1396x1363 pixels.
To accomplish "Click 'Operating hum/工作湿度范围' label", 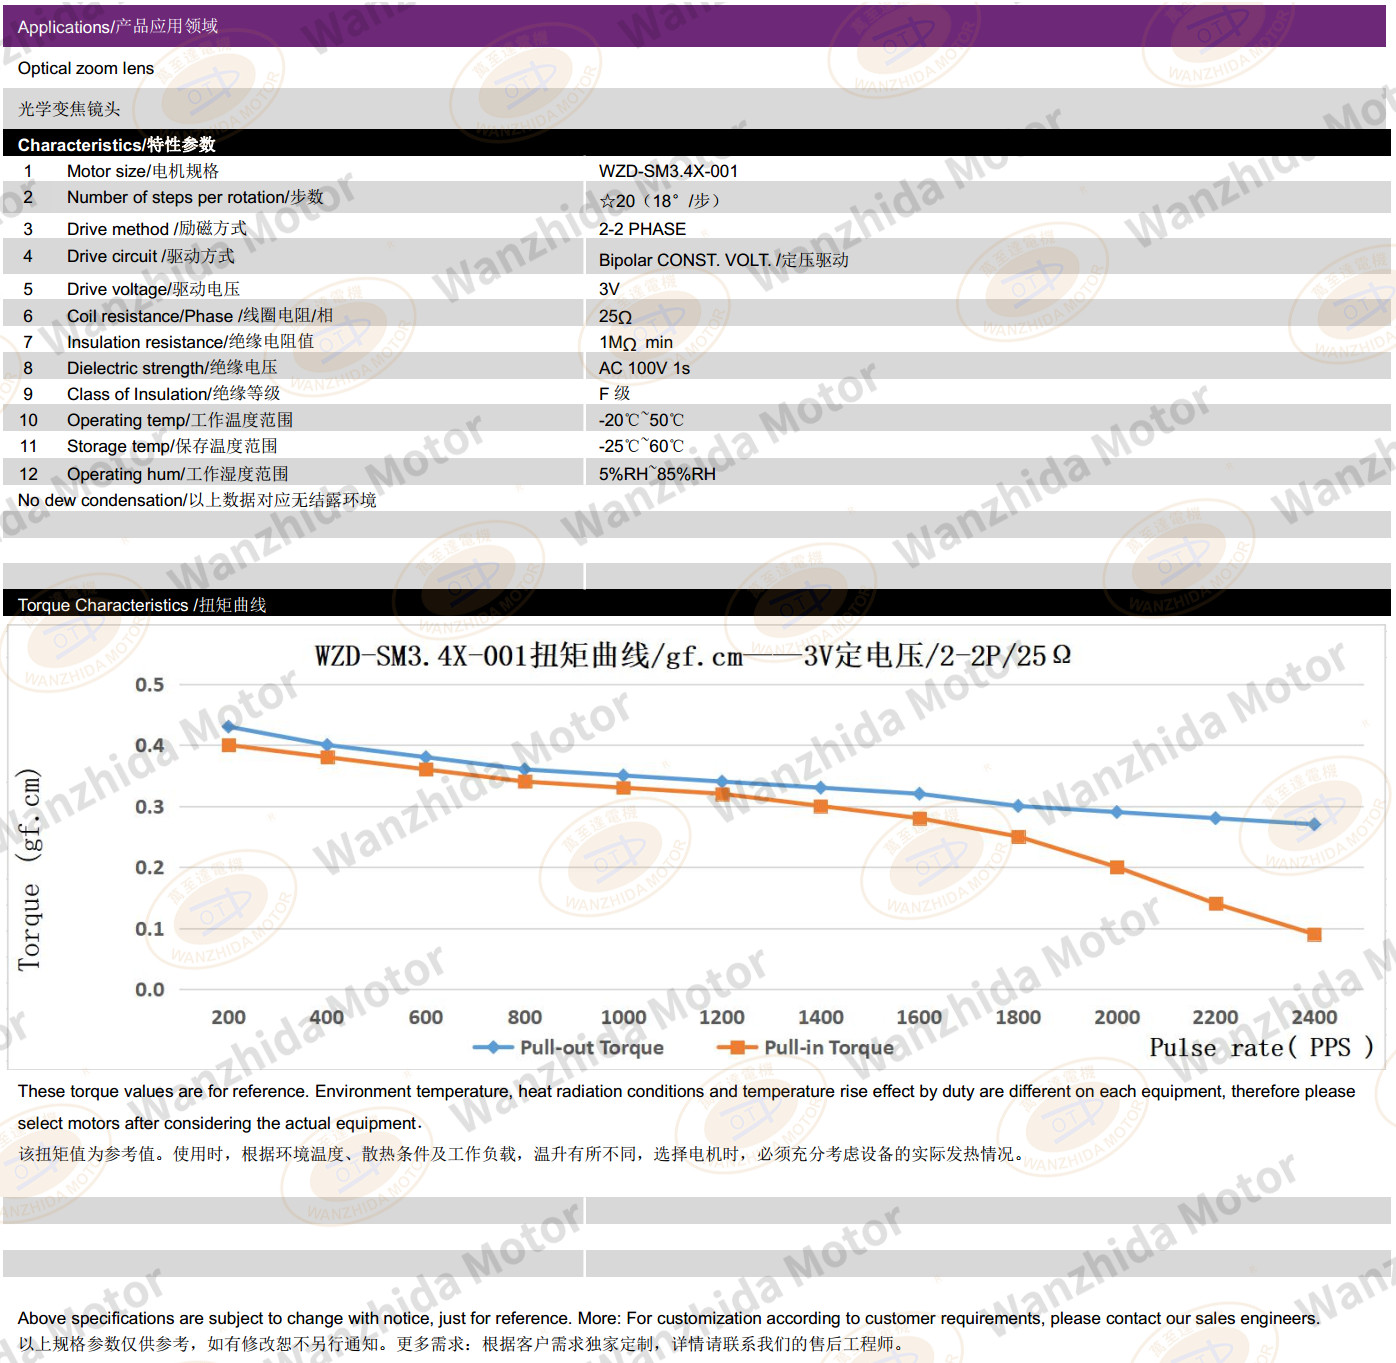I will click(178, 473).
